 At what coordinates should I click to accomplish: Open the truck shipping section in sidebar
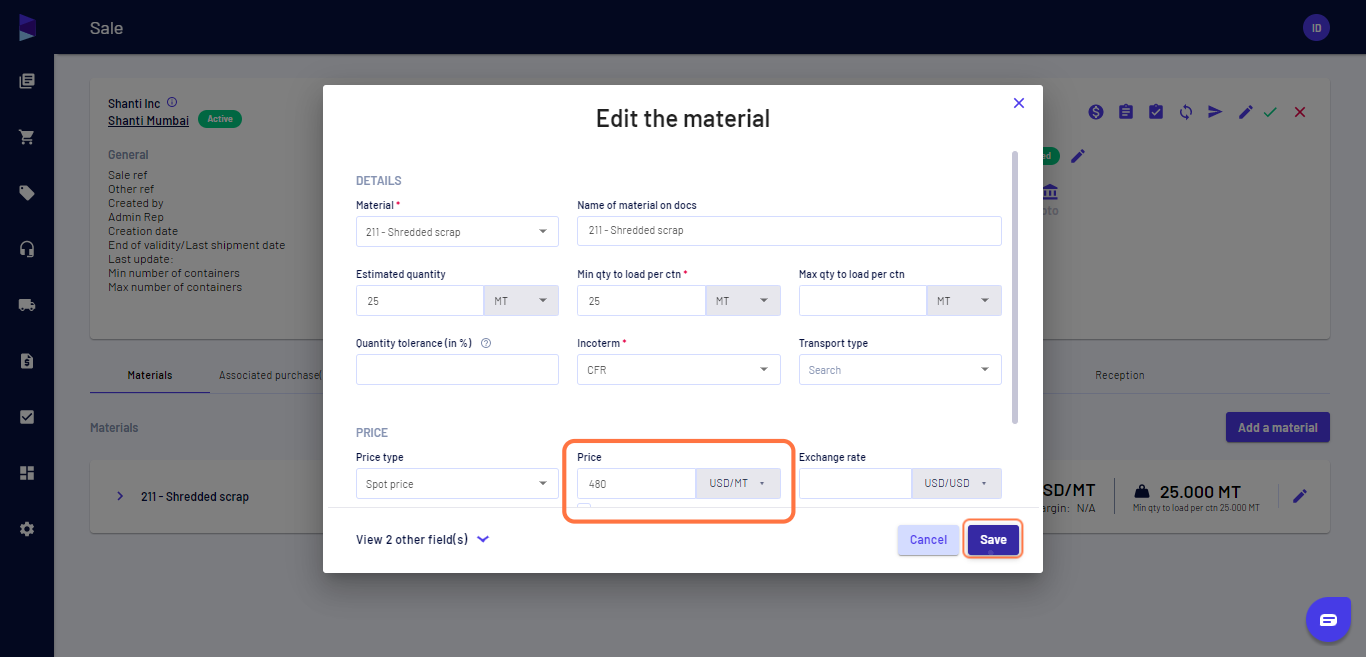[x=27, y=305]
